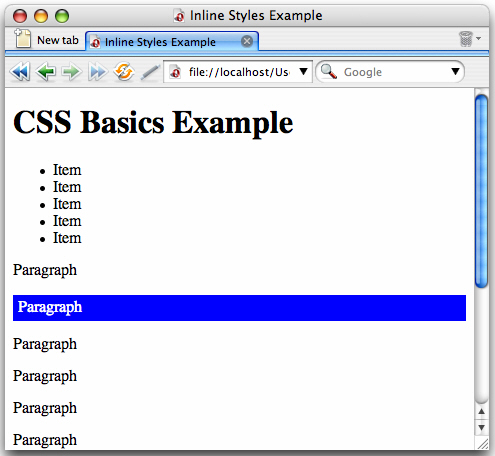Click the blue vertical scrollbar thumb

coord(481,191)
